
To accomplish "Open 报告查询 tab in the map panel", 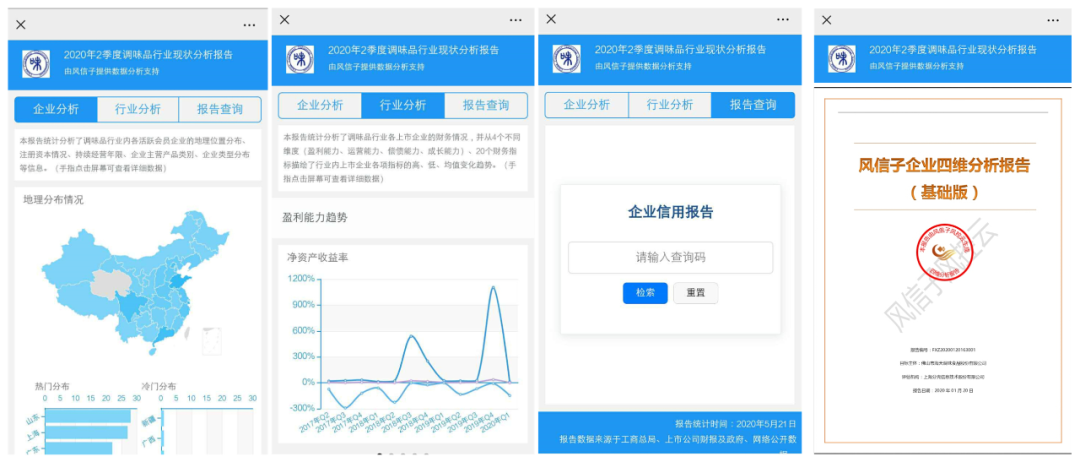I will pos(220,110).
